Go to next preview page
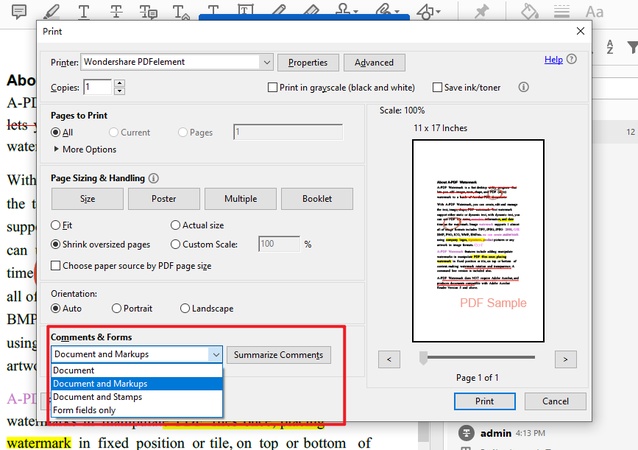The height and width of the screenshot is (450, 638). click(x=566, y=359)
